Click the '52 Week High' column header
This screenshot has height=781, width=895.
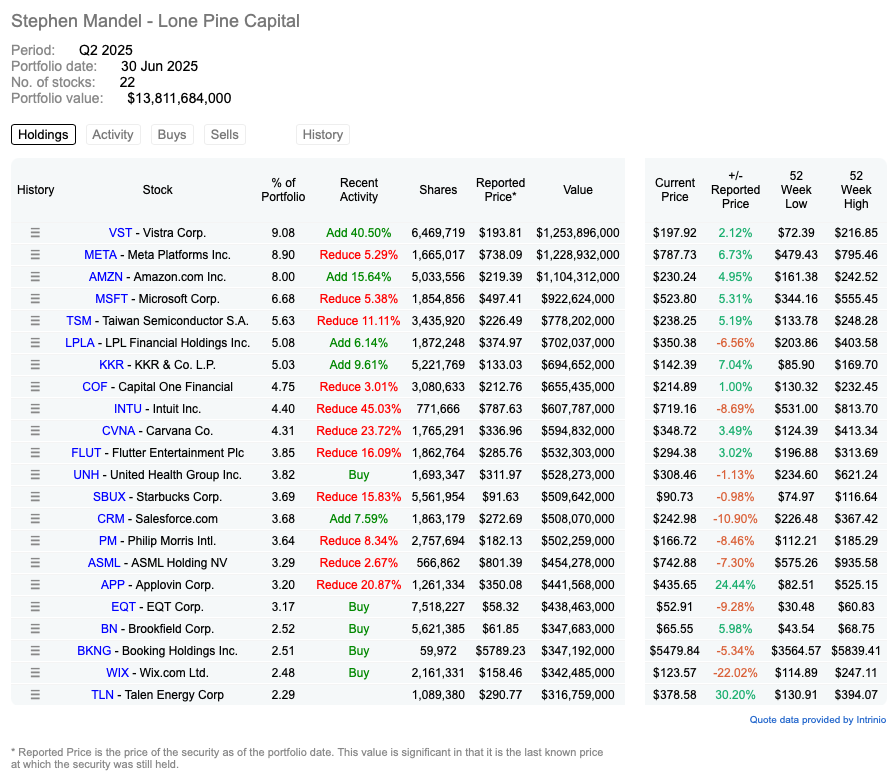[856, 190]
